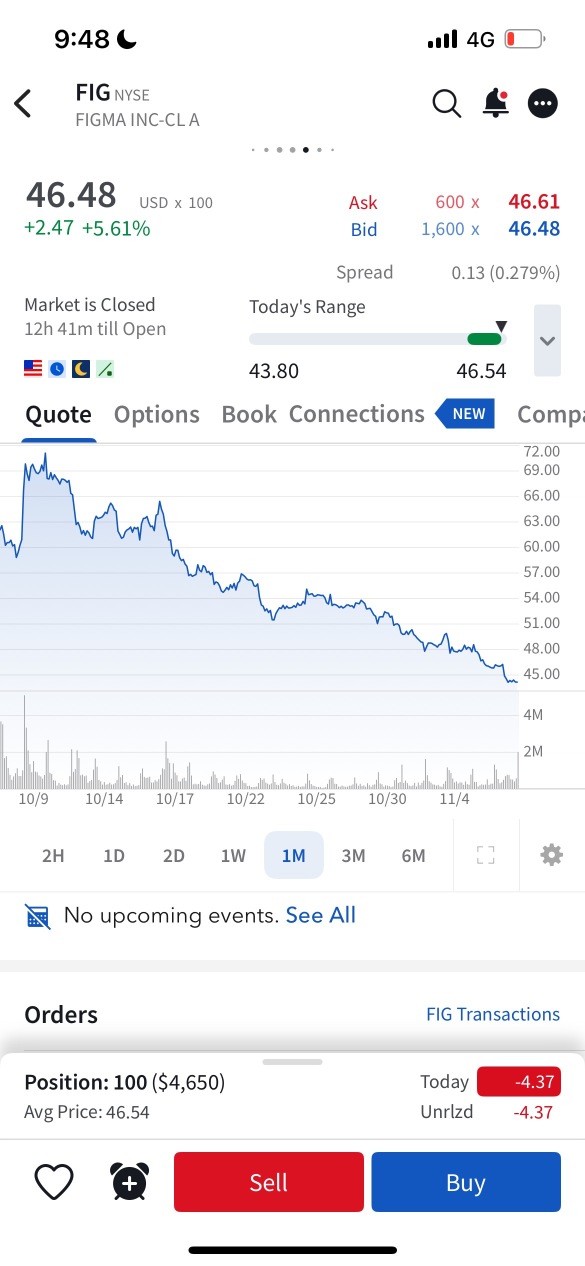
Task: Tap the US flag market indicator
Action: coord(32,368)
